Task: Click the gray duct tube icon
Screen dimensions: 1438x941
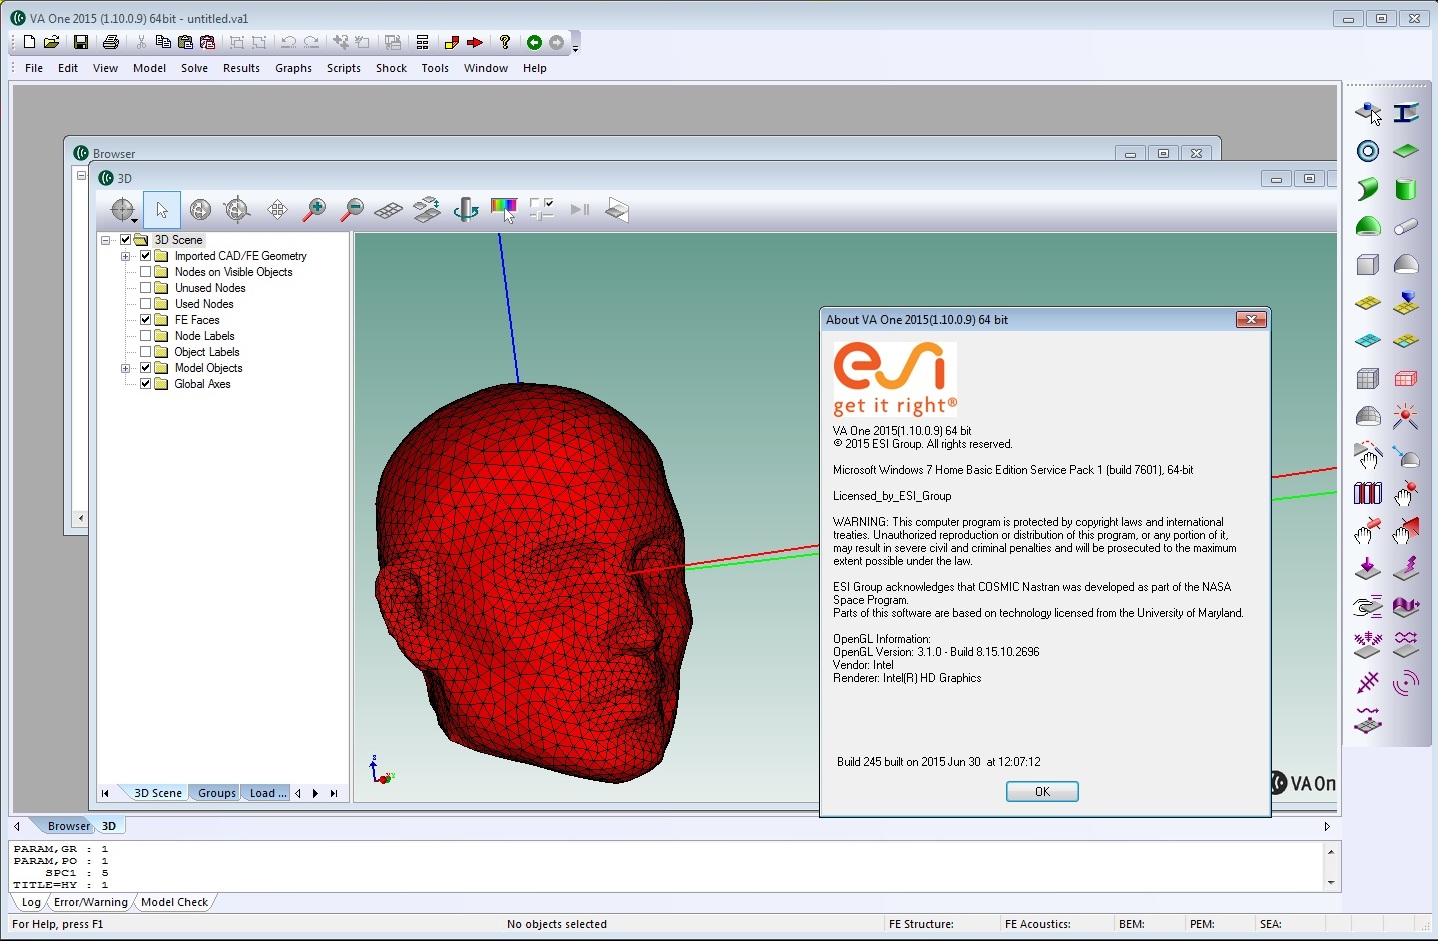Action: click(1406, 227)
